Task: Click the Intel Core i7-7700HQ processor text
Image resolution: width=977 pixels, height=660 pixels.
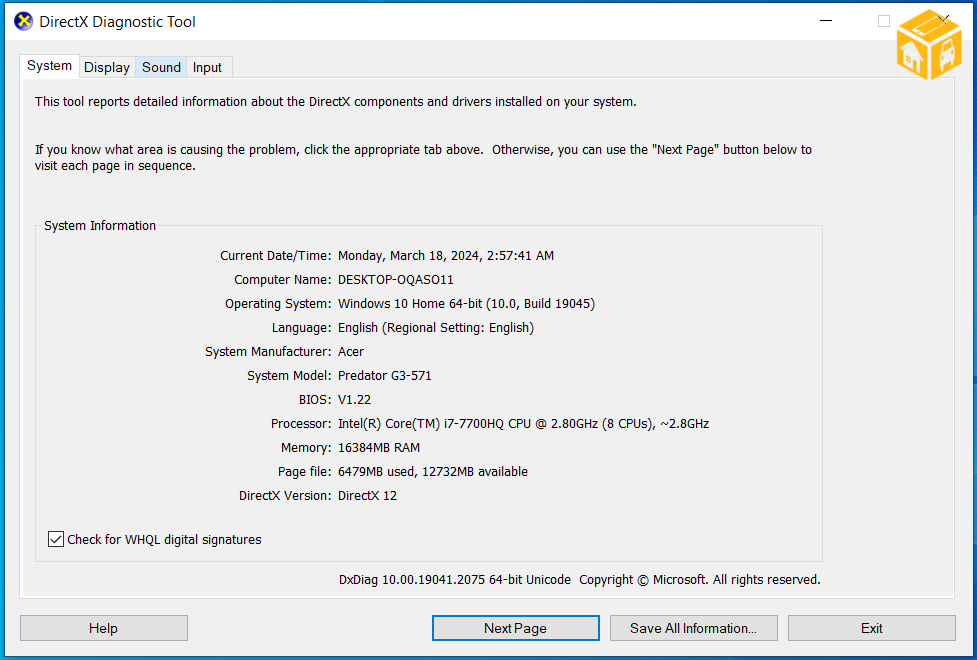Action: pyautogui.click(x=523, y=424)
